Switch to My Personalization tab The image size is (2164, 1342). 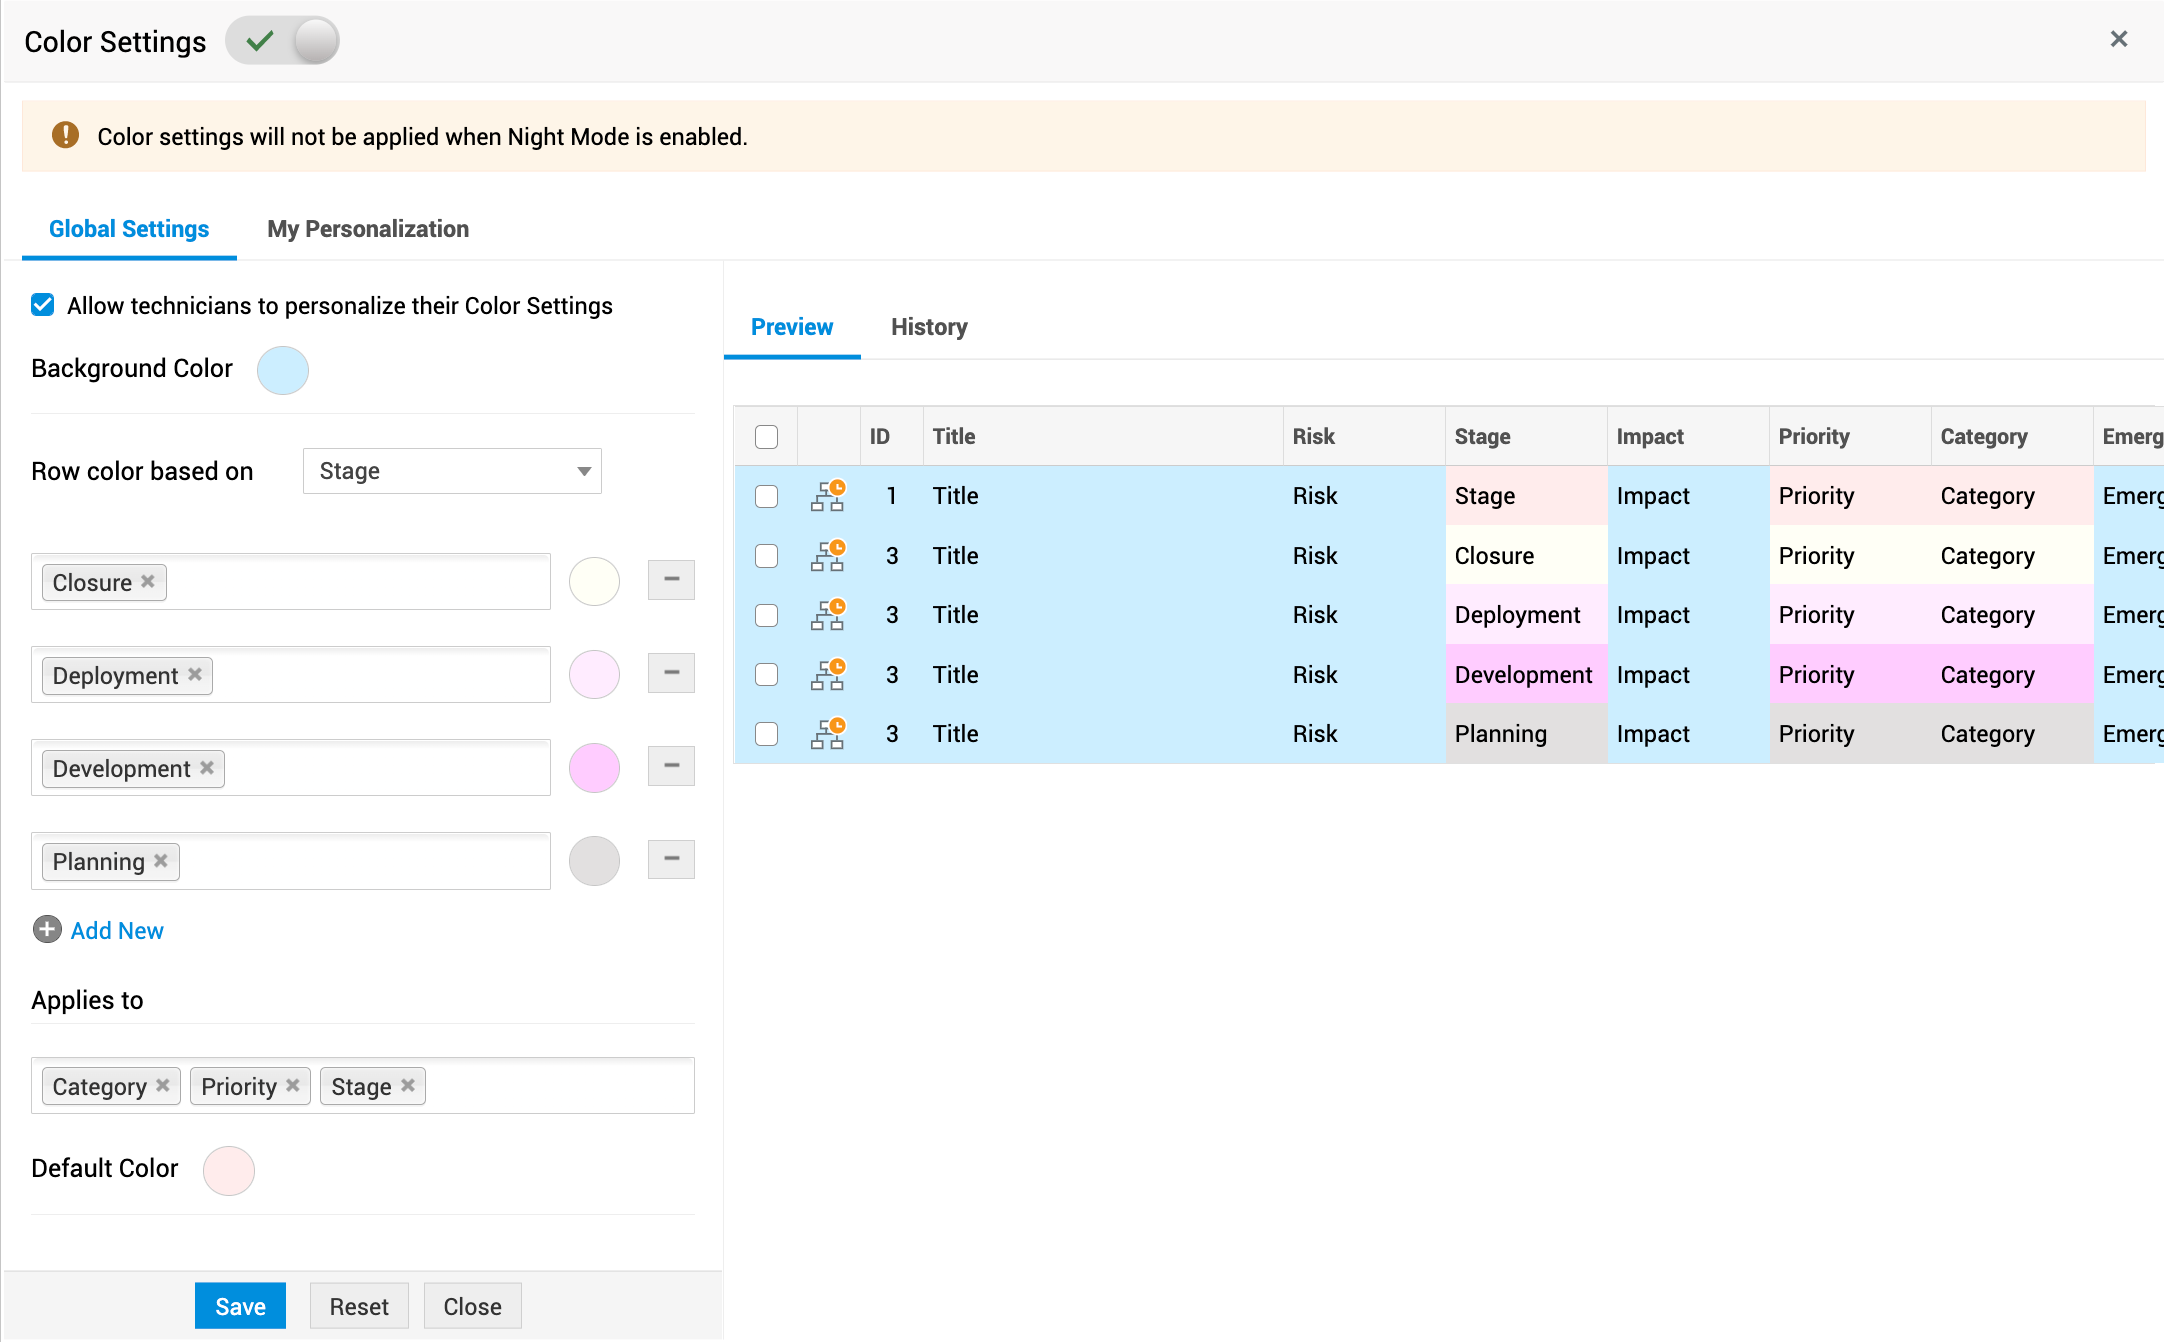click(x=367, y=229)
